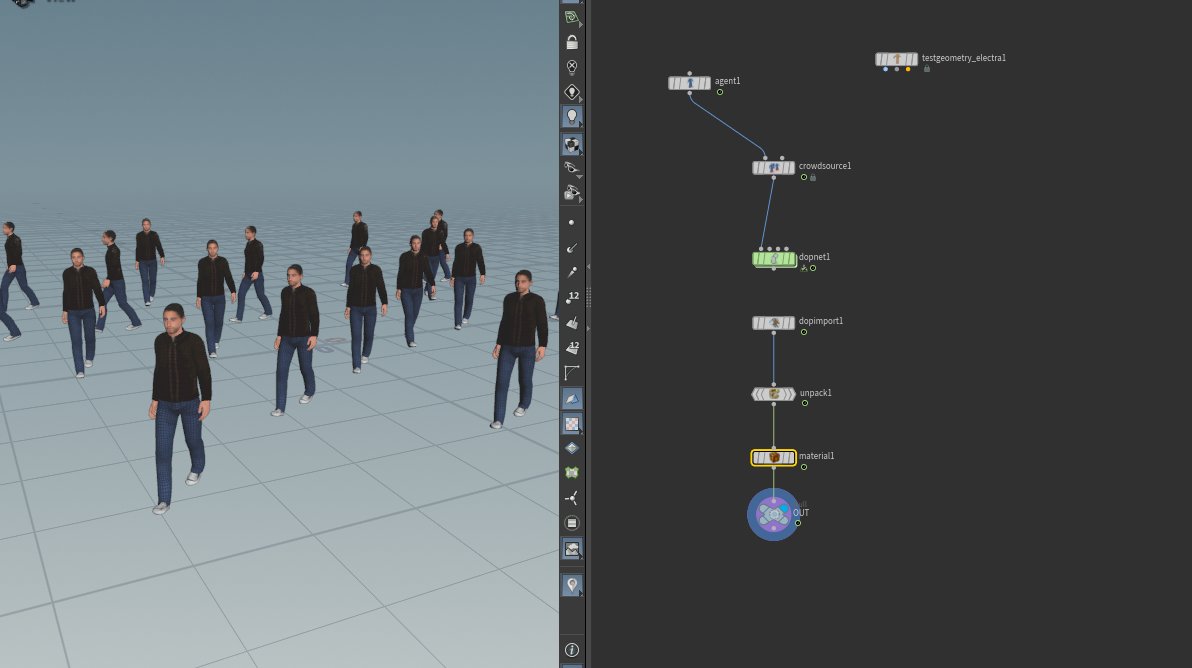The image size is (1192, 668).
Task: Open the map pin marker dropdown
Action: (572, 584)
